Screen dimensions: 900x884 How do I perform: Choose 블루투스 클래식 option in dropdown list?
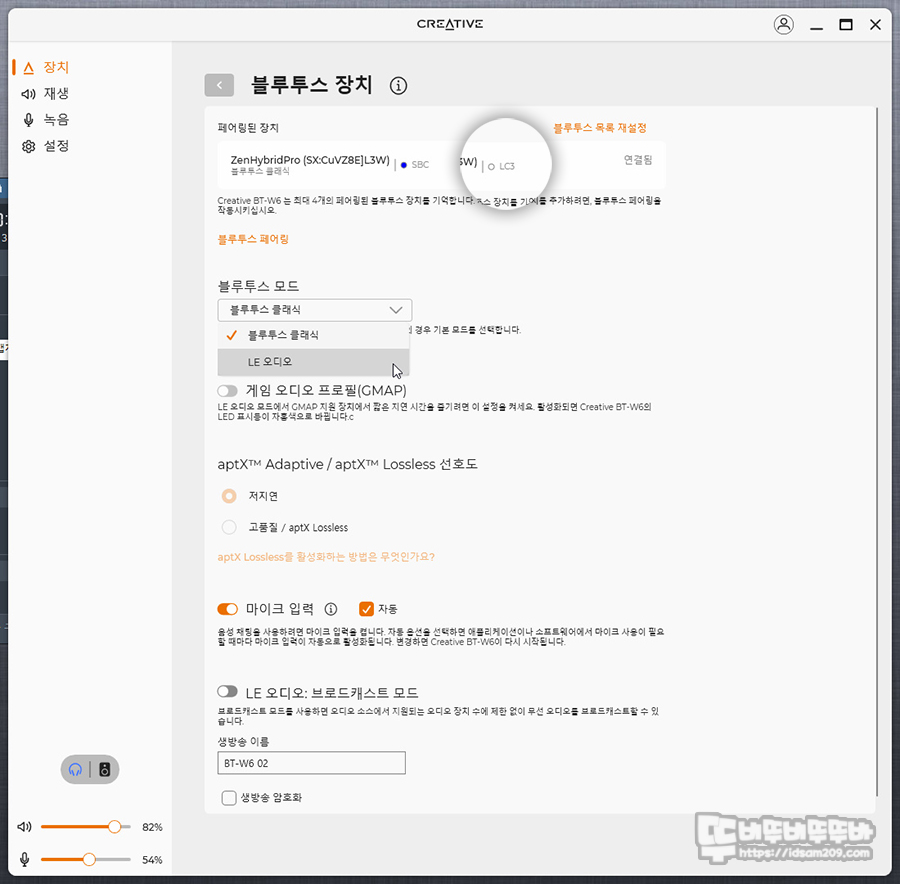313,335
